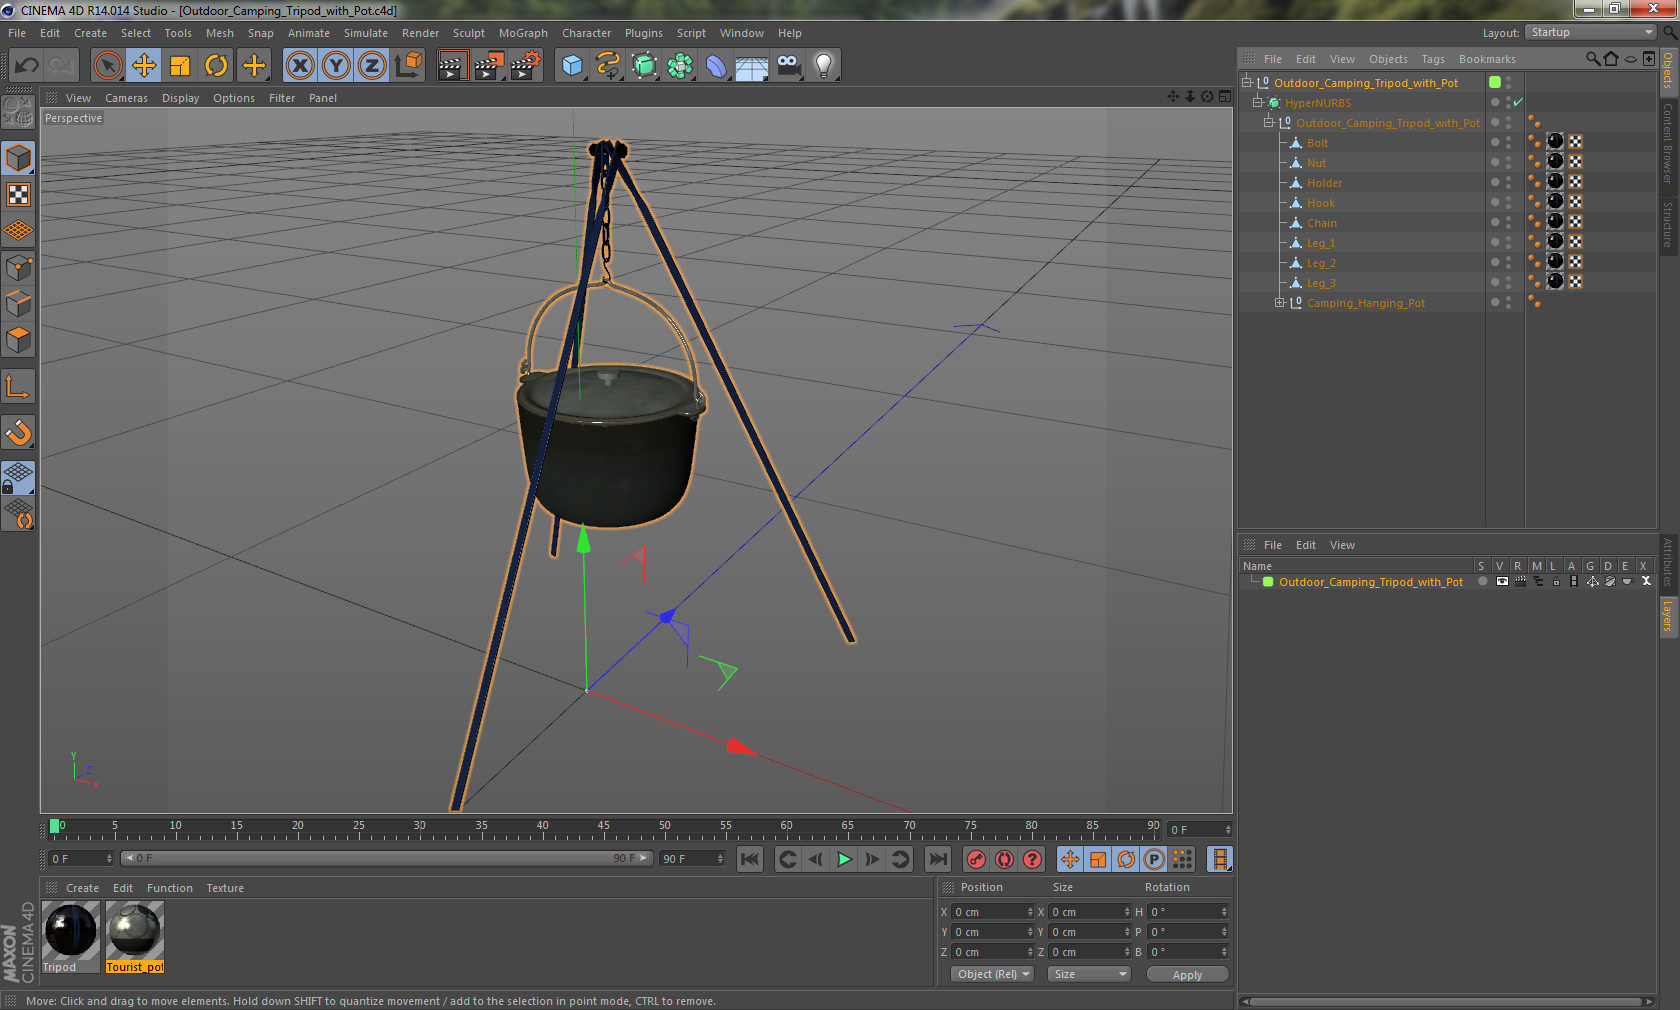Select the Chain object in the hierarchy
The height and width of the screenshot is (1010, 1680).
tap(1321, 223)
